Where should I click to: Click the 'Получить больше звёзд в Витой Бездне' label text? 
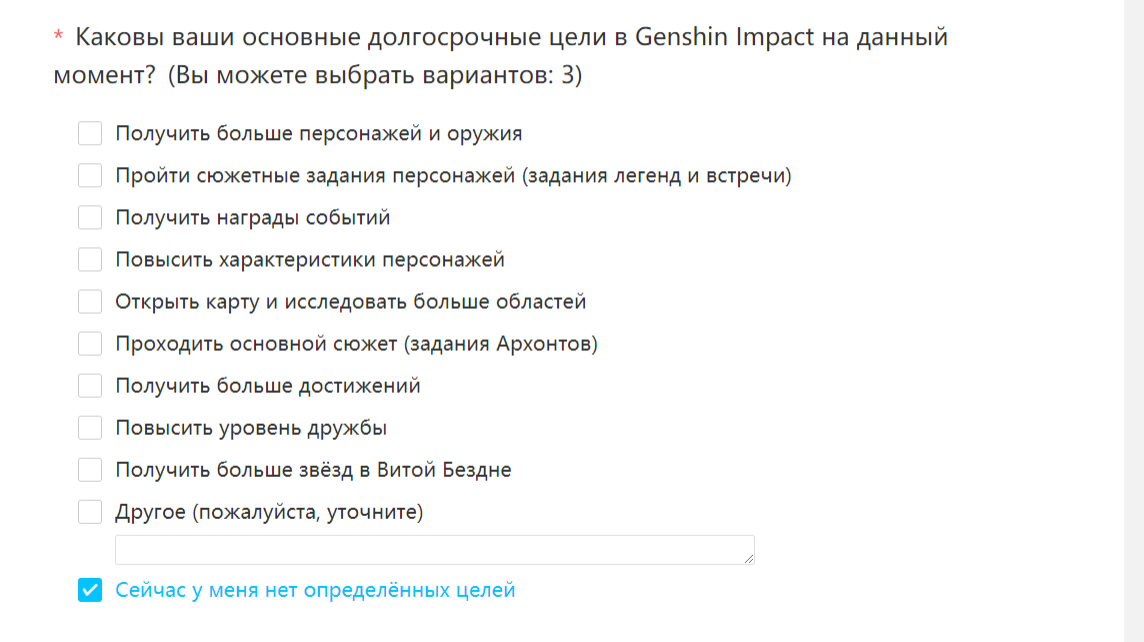coord(313,470)
